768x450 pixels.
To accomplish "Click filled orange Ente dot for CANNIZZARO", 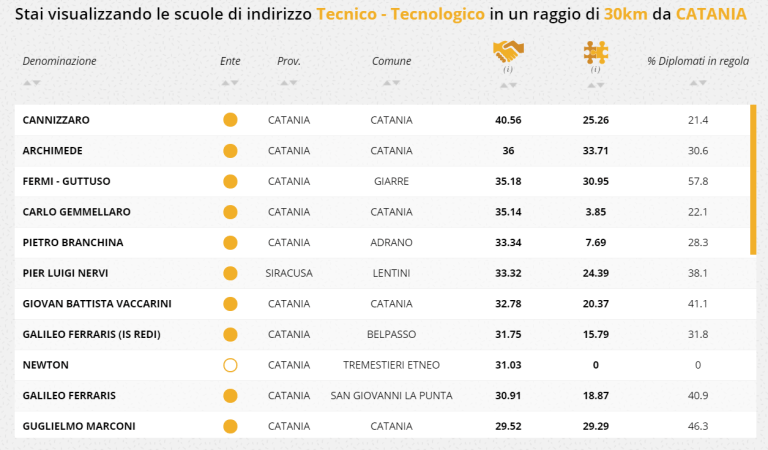I will (x=230, y=120).
